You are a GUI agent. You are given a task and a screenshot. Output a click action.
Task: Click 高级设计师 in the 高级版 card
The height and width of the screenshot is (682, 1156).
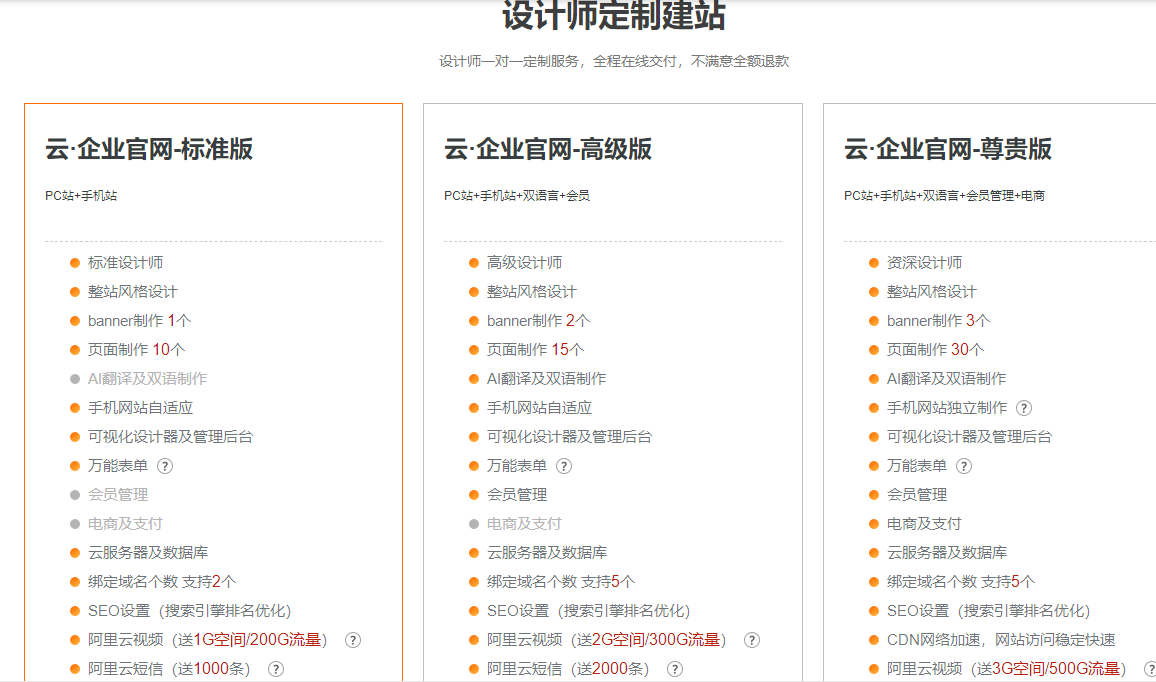coord(522,262)
